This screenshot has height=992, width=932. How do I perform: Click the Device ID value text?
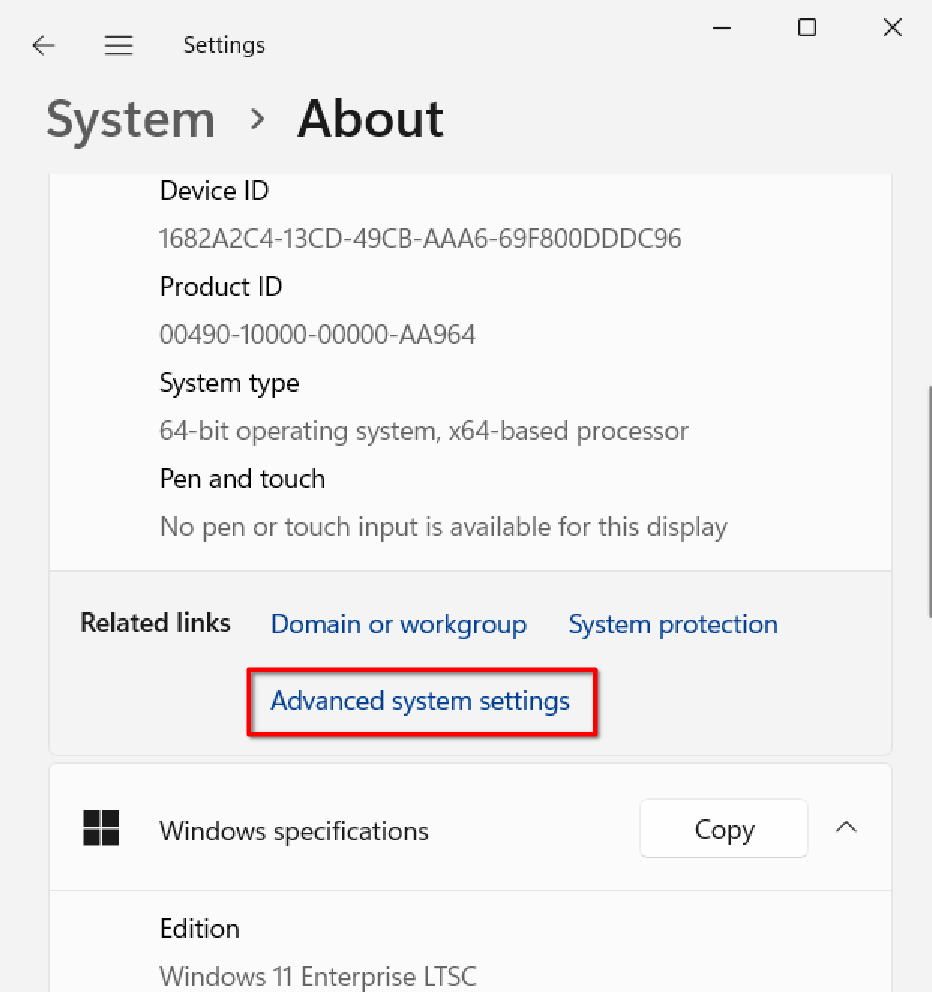[420, 239]
